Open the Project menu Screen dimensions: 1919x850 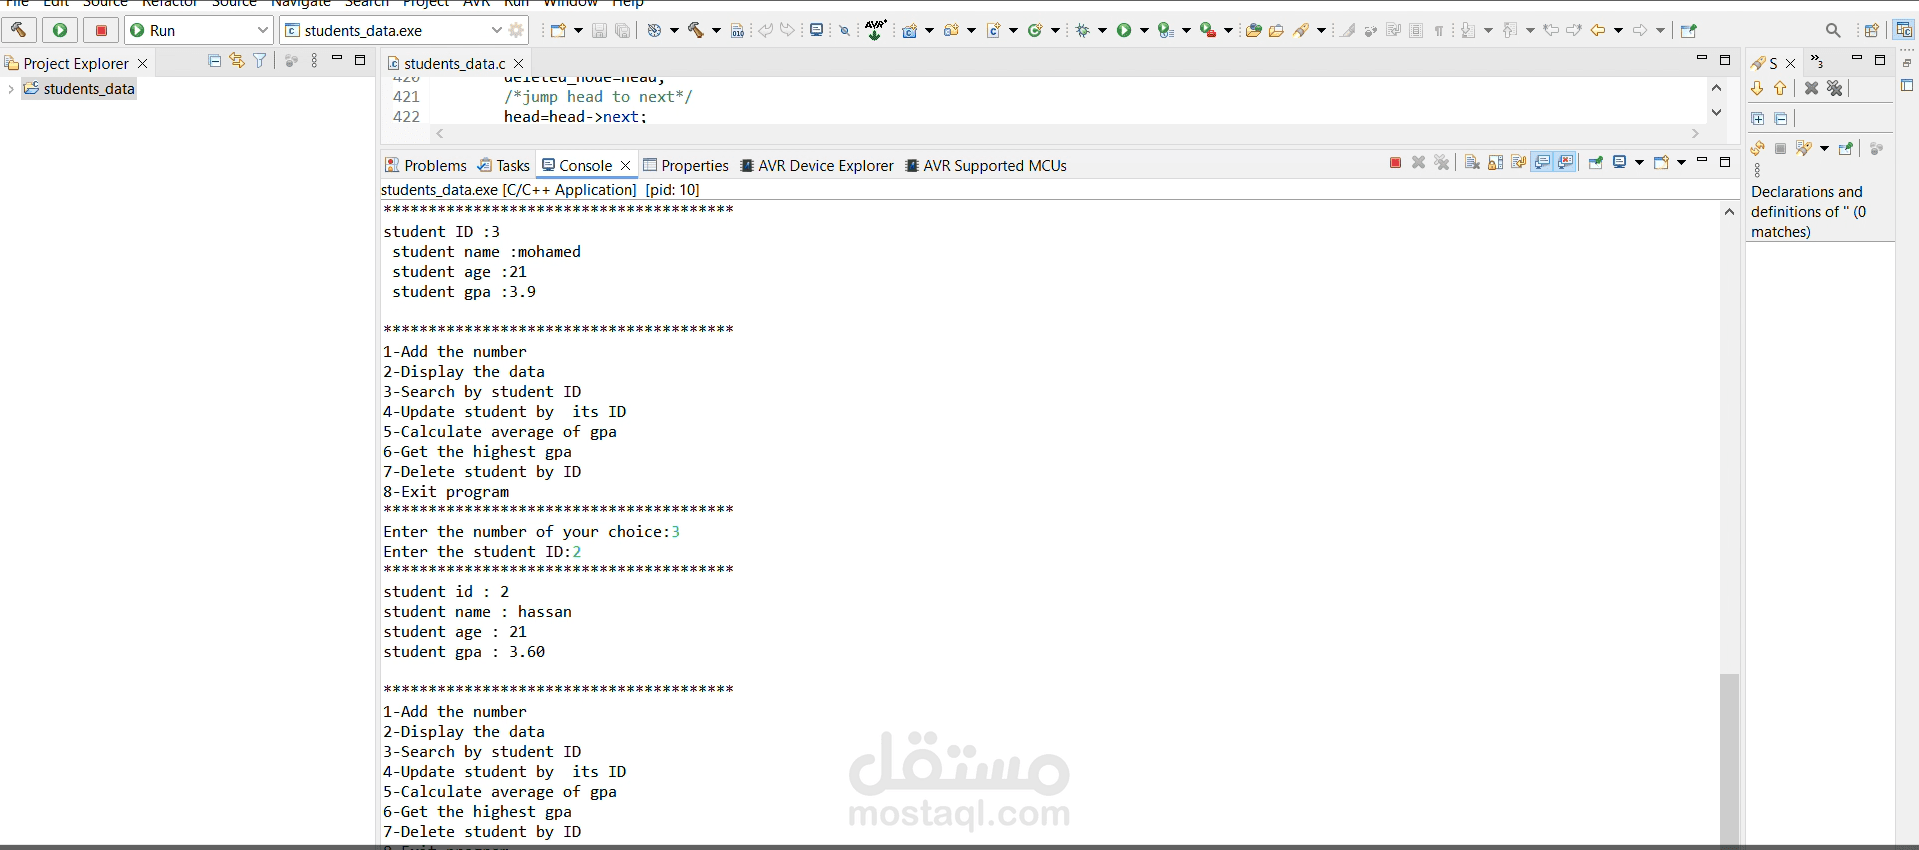click(426, 3)
